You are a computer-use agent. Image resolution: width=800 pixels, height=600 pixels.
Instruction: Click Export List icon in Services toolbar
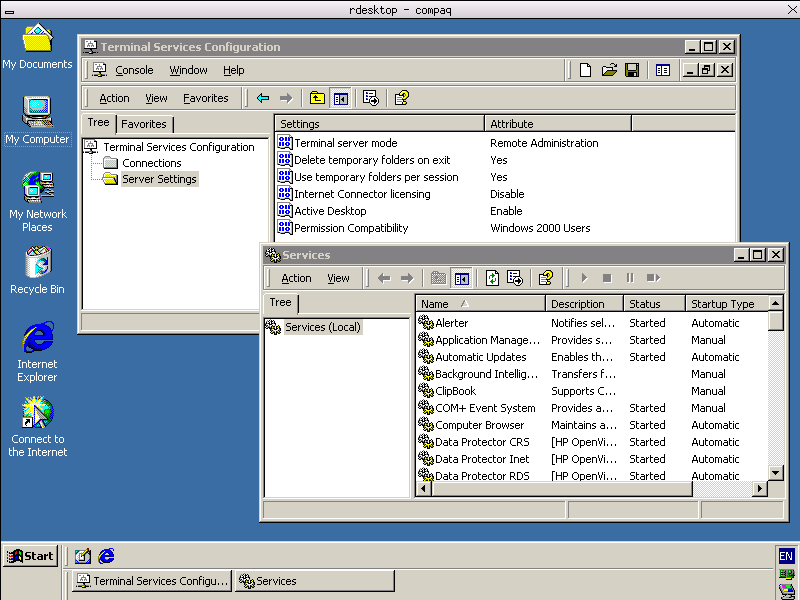(x=515, y=278)
